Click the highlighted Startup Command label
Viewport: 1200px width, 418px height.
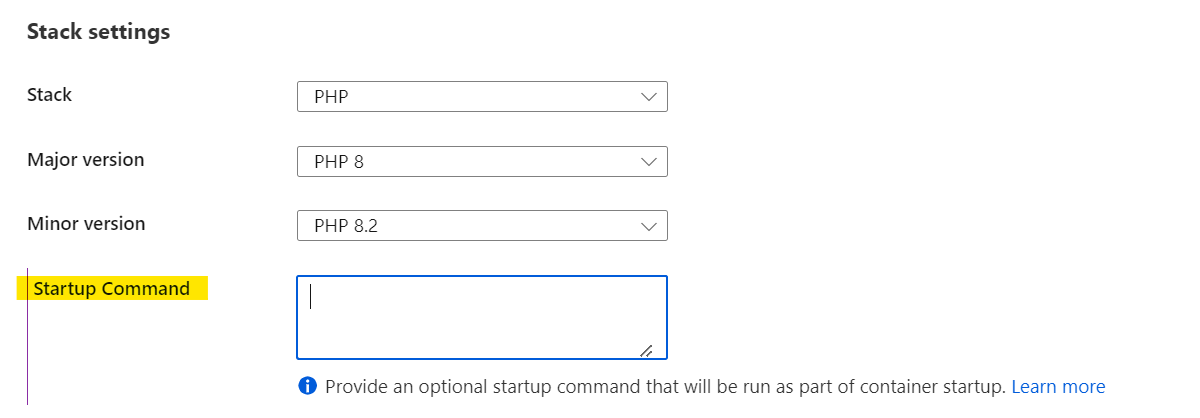click(112, 289)
